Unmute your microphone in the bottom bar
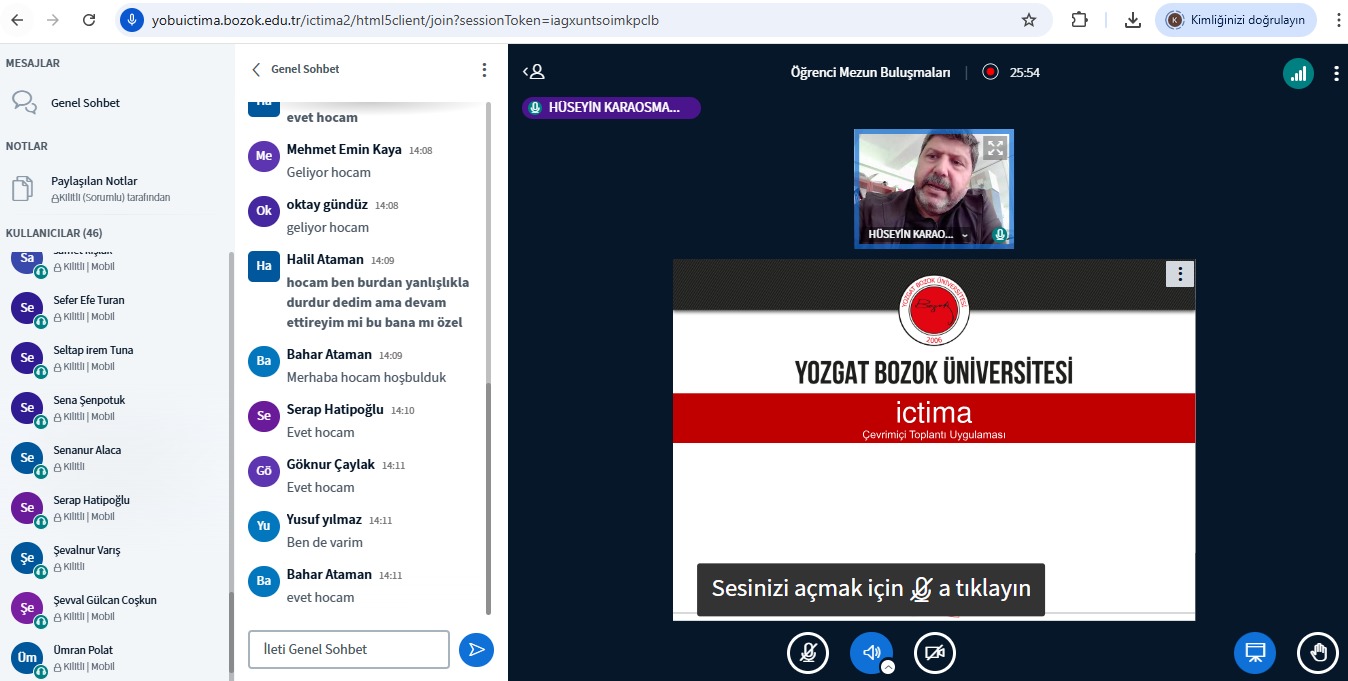 click(808, 653)
